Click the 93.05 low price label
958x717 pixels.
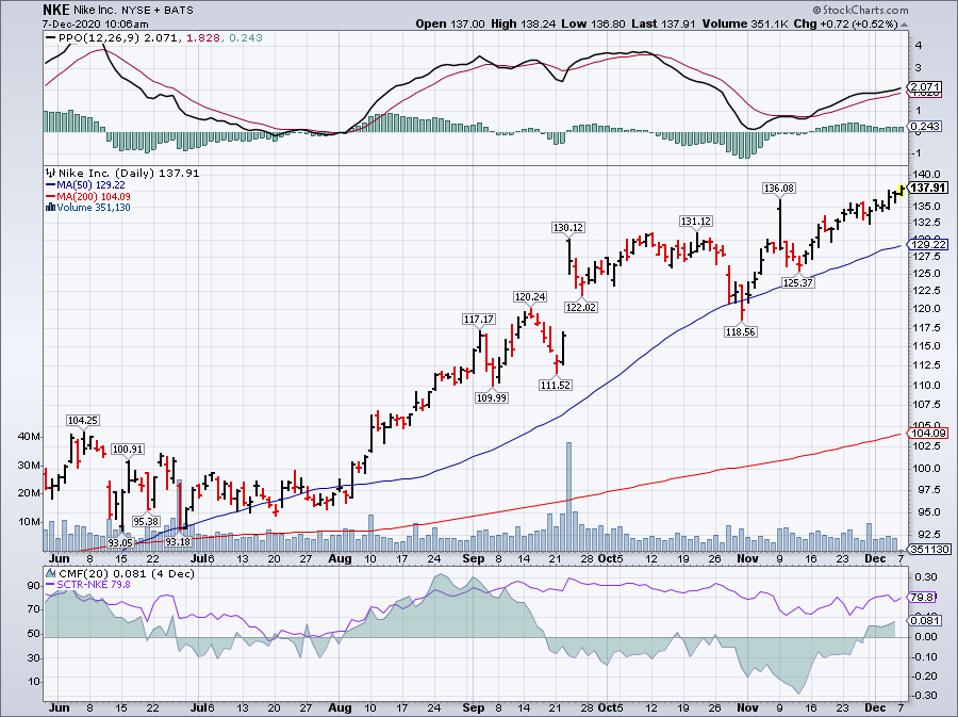pos(120,542)
